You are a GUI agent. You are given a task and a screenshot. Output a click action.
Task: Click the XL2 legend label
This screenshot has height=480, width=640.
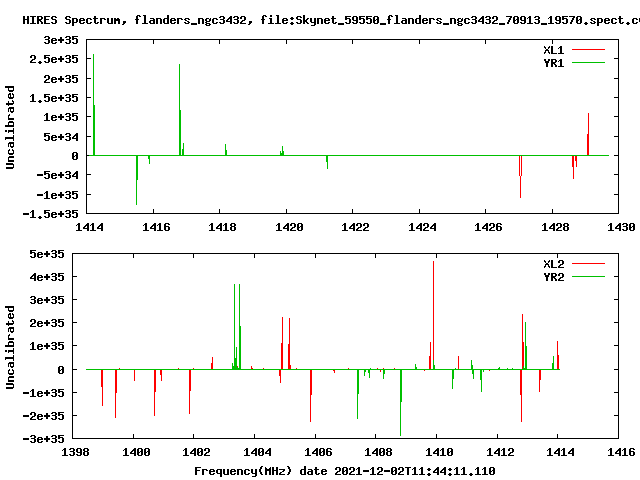click(x=553, y=264)
